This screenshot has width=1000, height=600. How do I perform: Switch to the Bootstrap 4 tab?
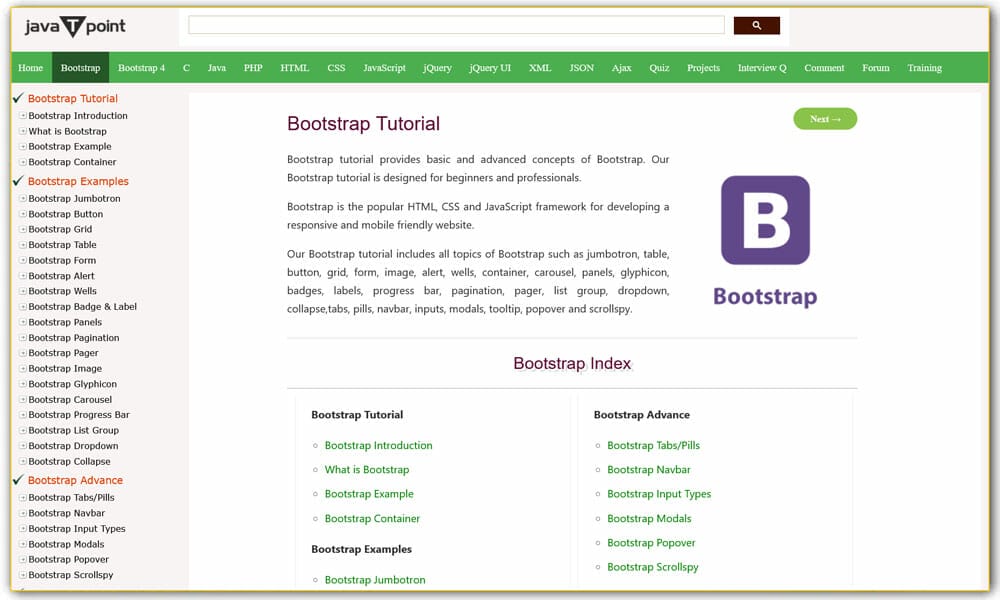point(141,67)
